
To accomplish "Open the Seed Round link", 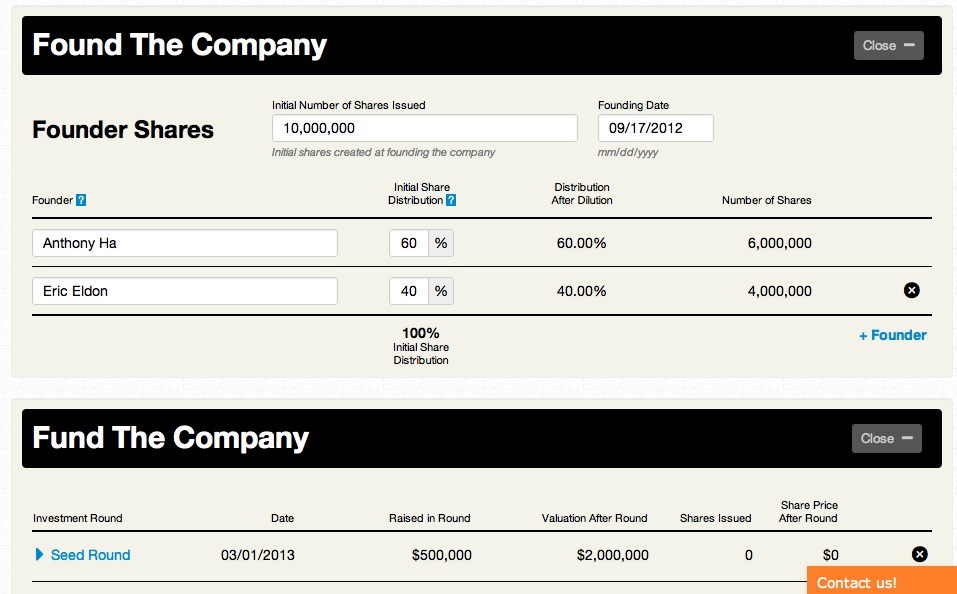I will (x=91, y=555).
